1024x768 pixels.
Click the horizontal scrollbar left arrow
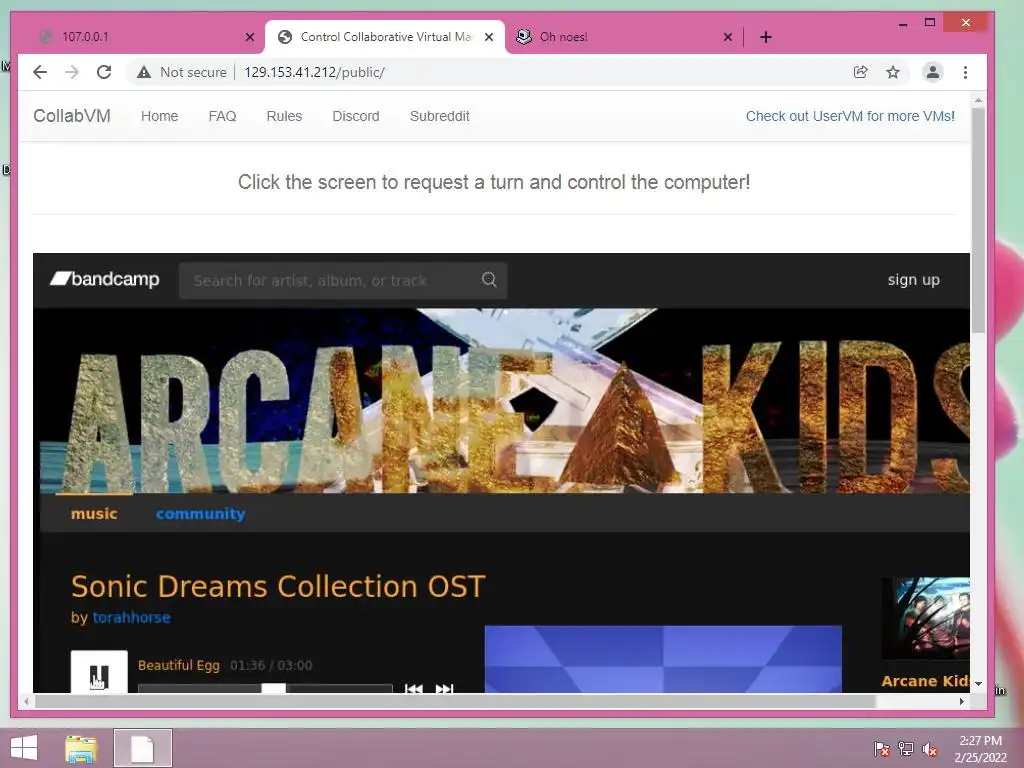coord(26,701)
